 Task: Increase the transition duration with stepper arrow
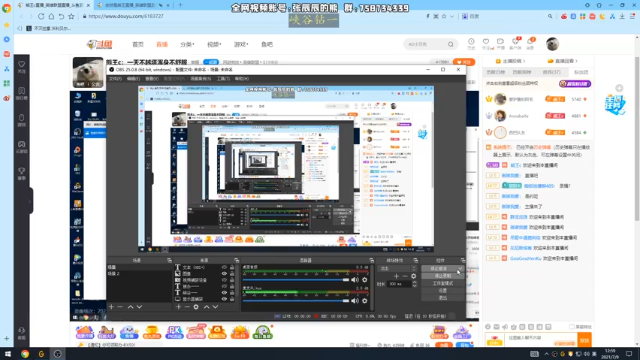414,282
